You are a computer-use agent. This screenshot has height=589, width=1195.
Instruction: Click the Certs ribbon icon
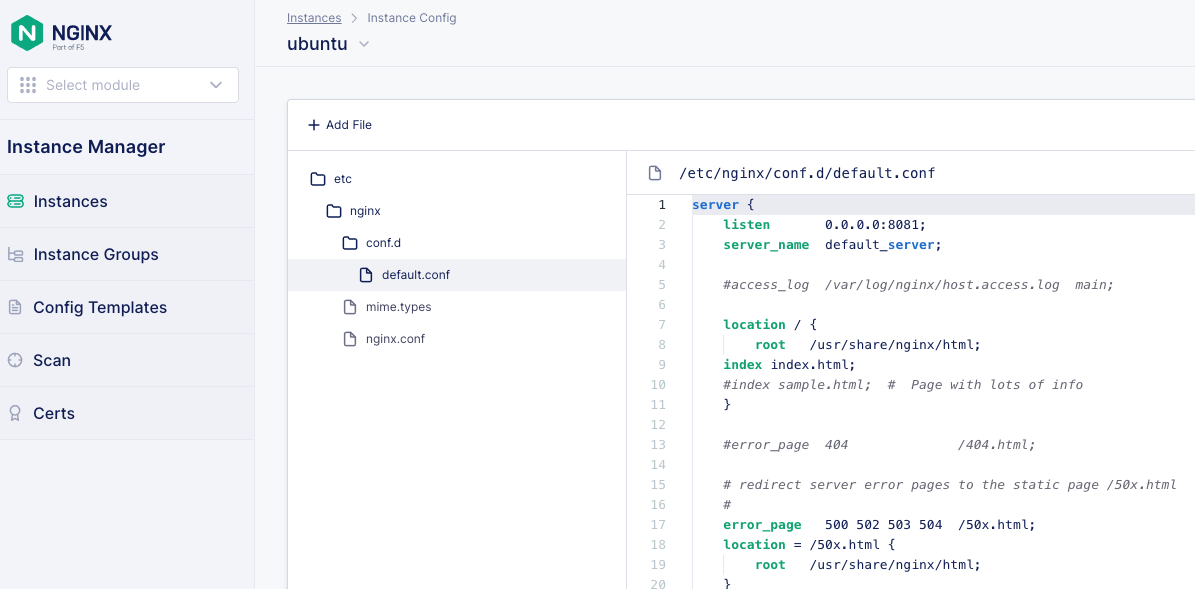click(x=15, y=413)
